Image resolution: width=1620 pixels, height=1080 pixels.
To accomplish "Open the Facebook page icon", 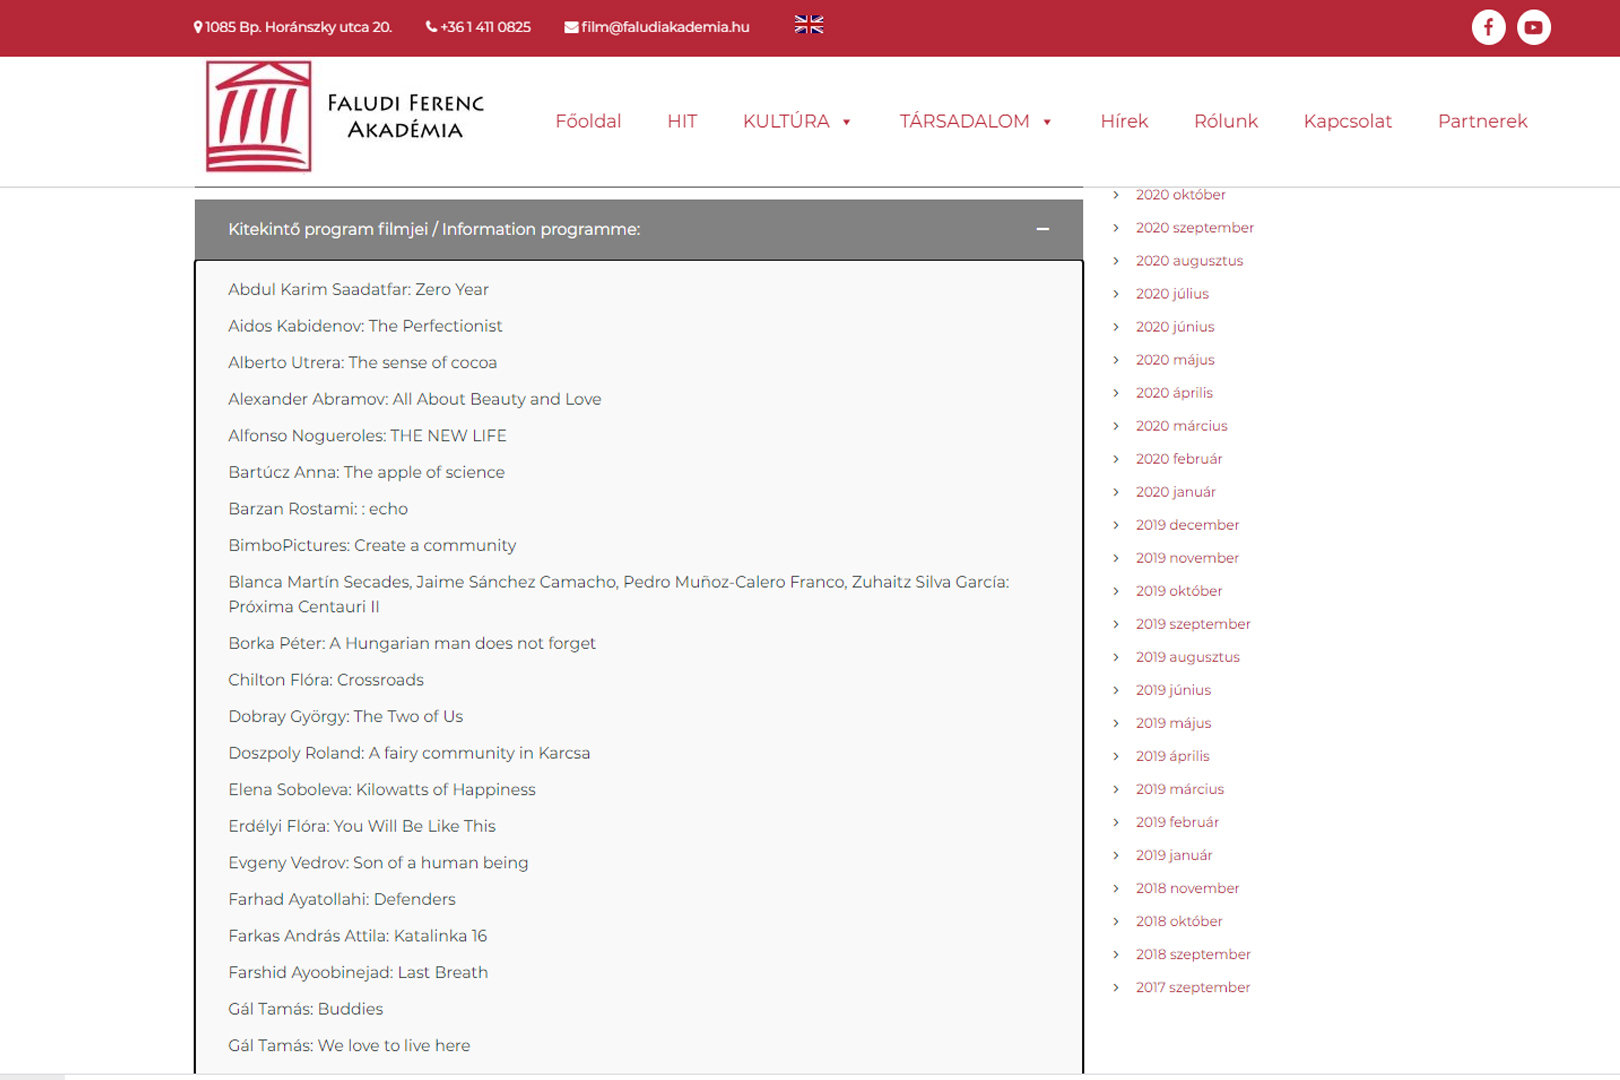I will pyautogui.click(x=1488, y=27).
